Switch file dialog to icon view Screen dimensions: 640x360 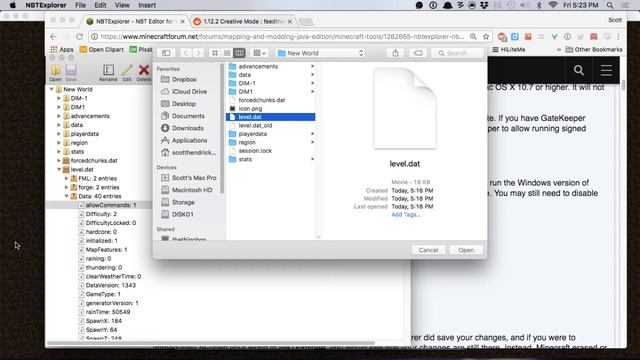pyautogui.click(x=215, y=53)
